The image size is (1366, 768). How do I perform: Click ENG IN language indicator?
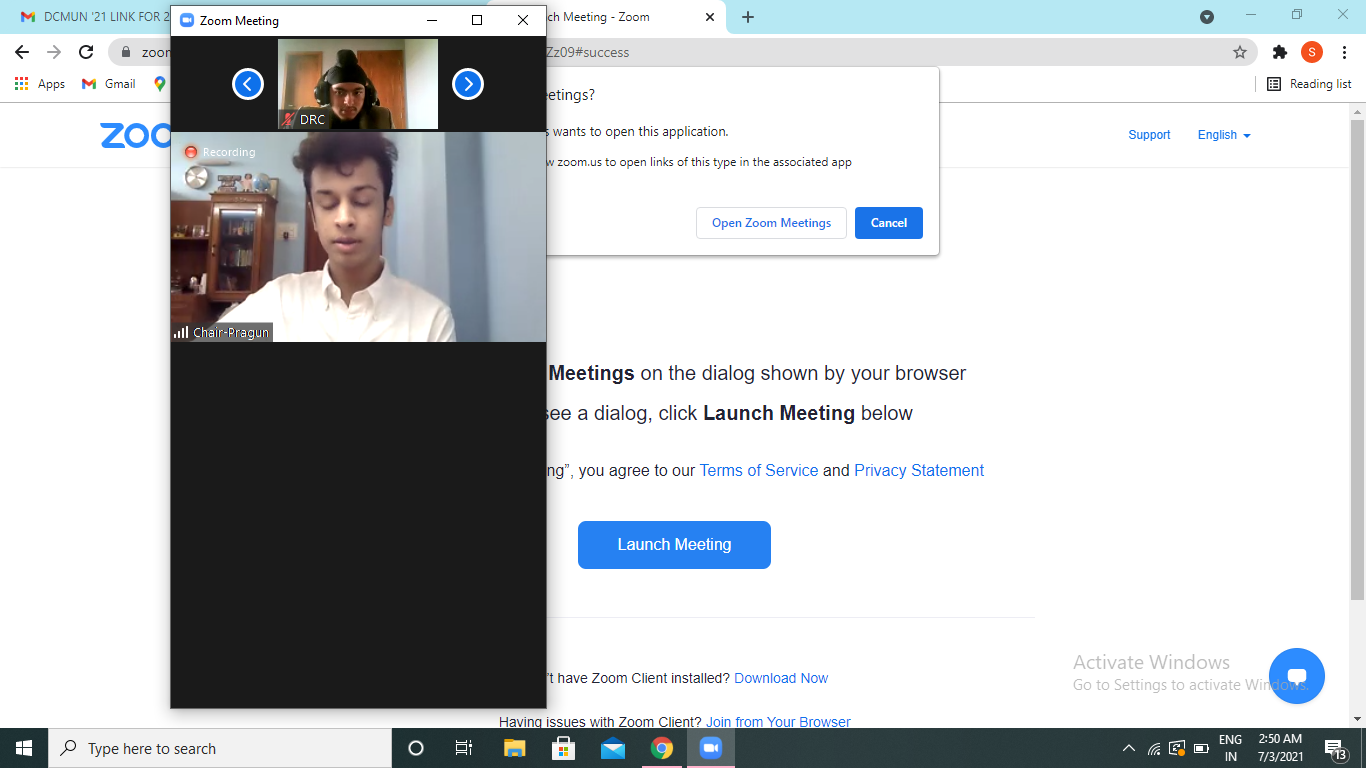[1231, 748]
